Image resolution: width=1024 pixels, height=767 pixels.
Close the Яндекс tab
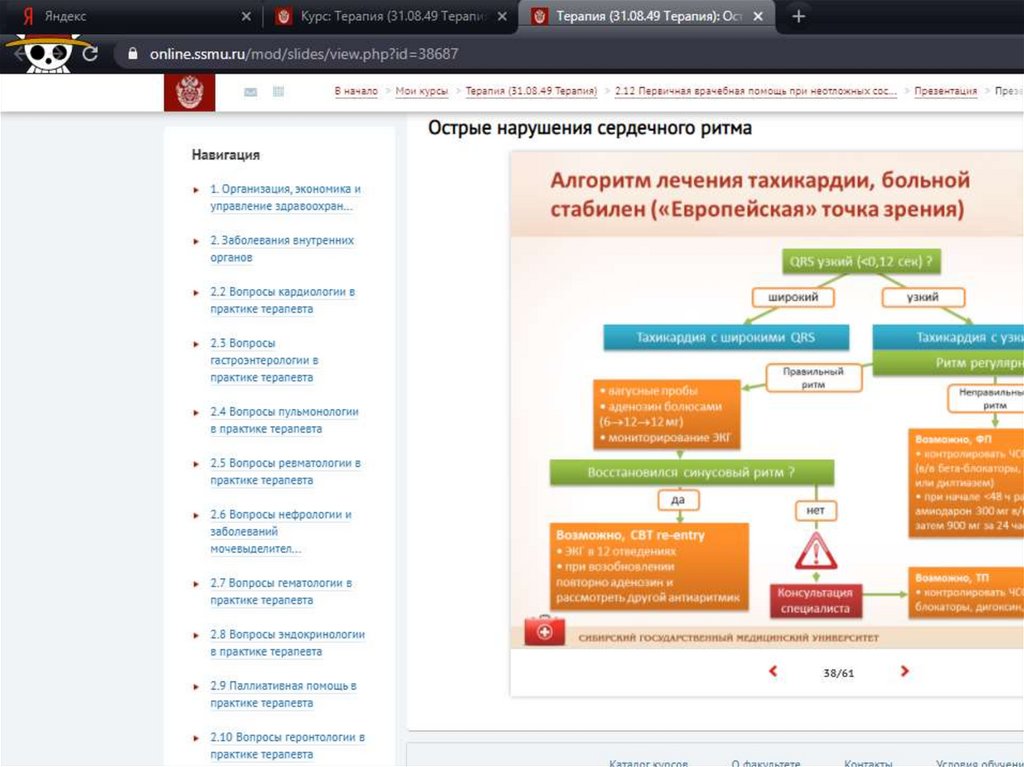246,16
